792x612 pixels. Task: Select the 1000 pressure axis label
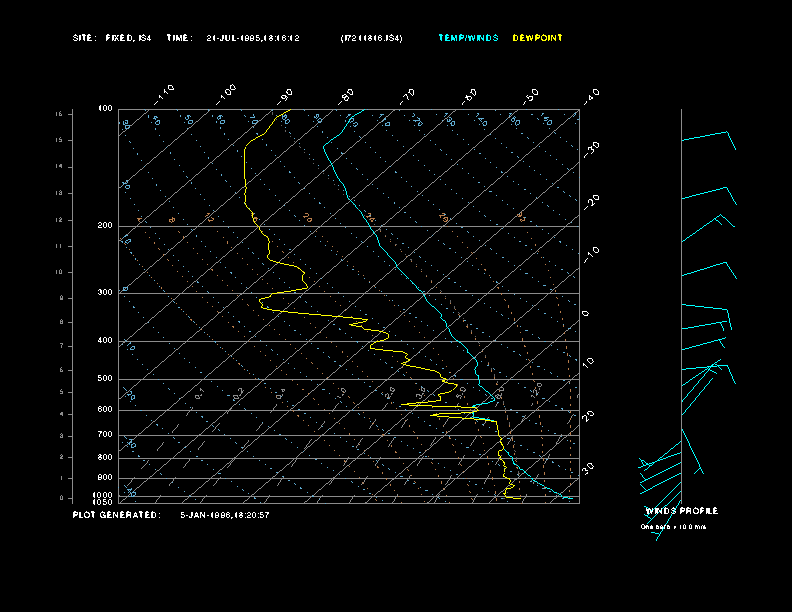pos(103,495)
